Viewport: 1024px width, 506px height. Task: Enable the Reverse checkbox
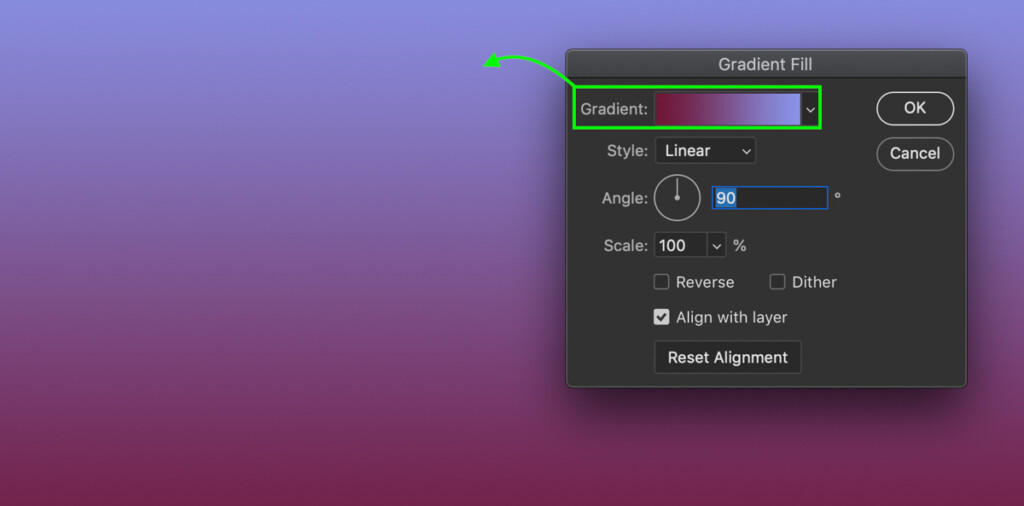(661, 282)
